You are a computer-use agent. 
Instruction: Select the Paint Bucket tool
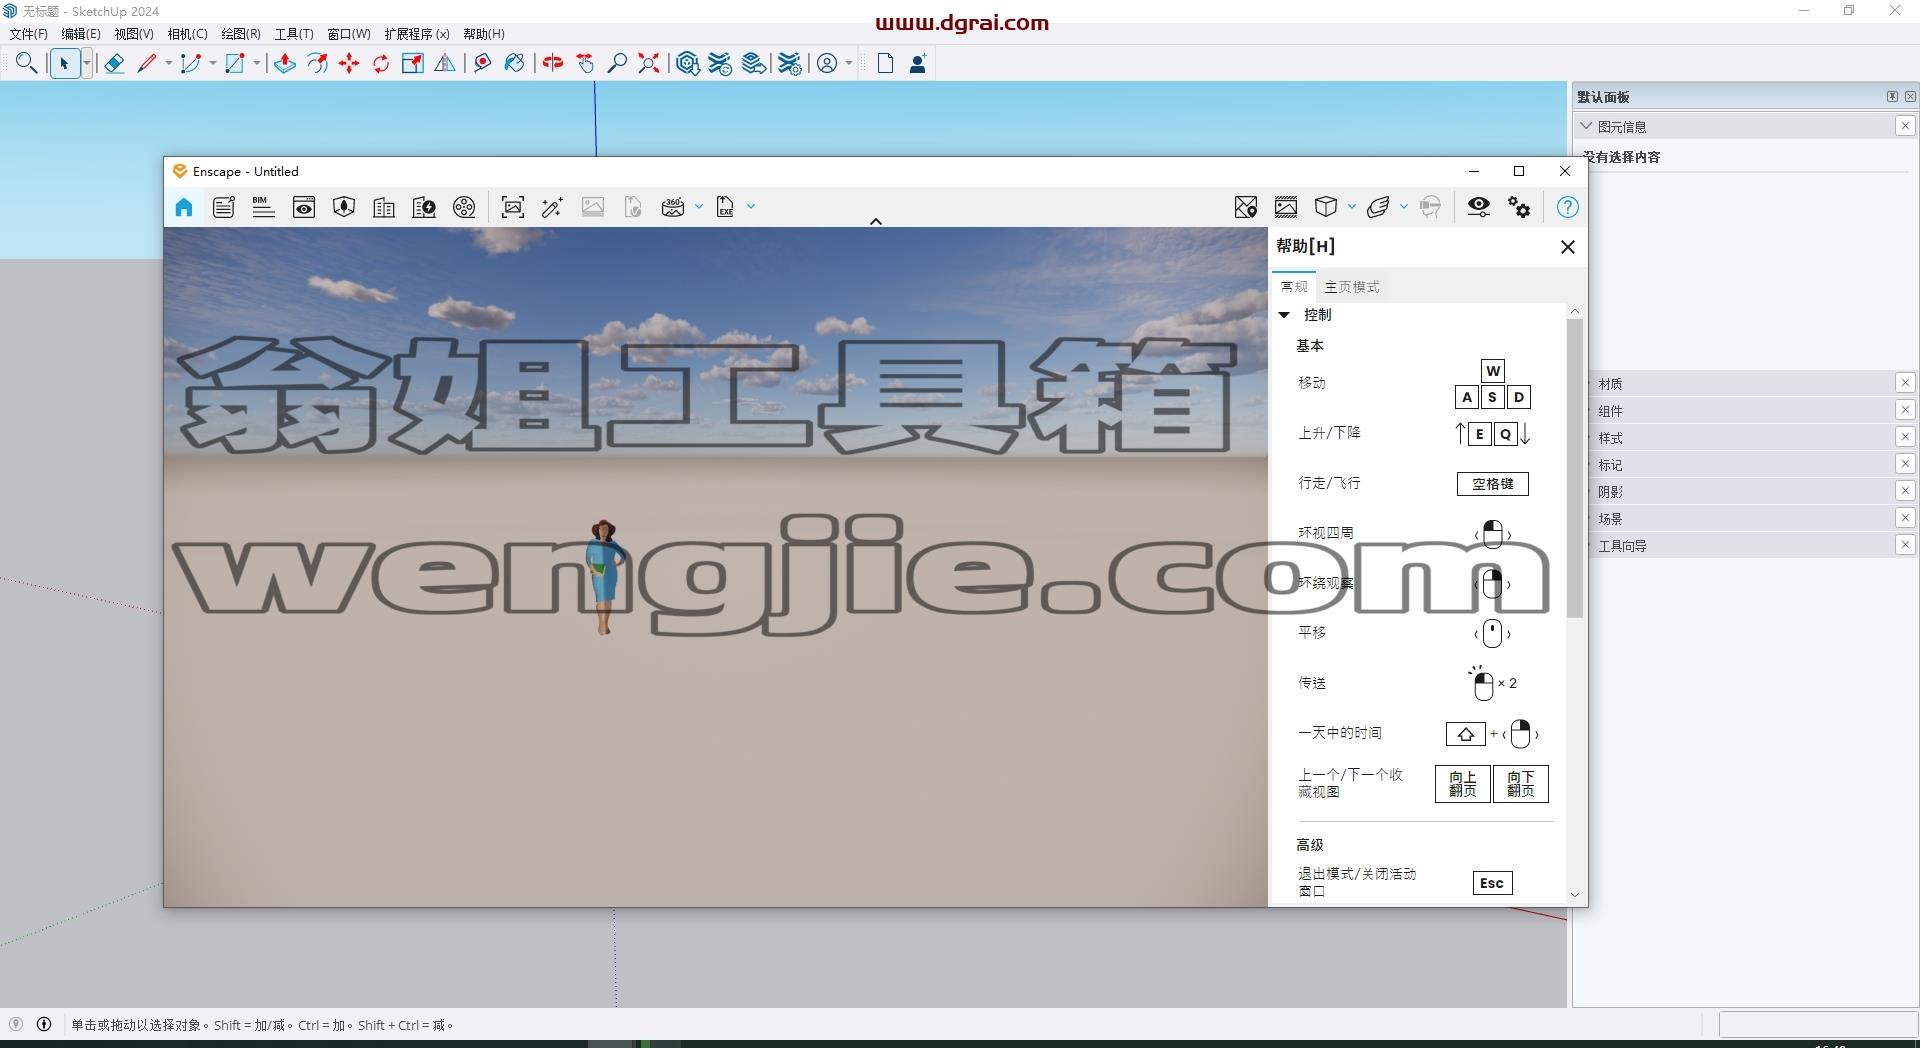514,64
